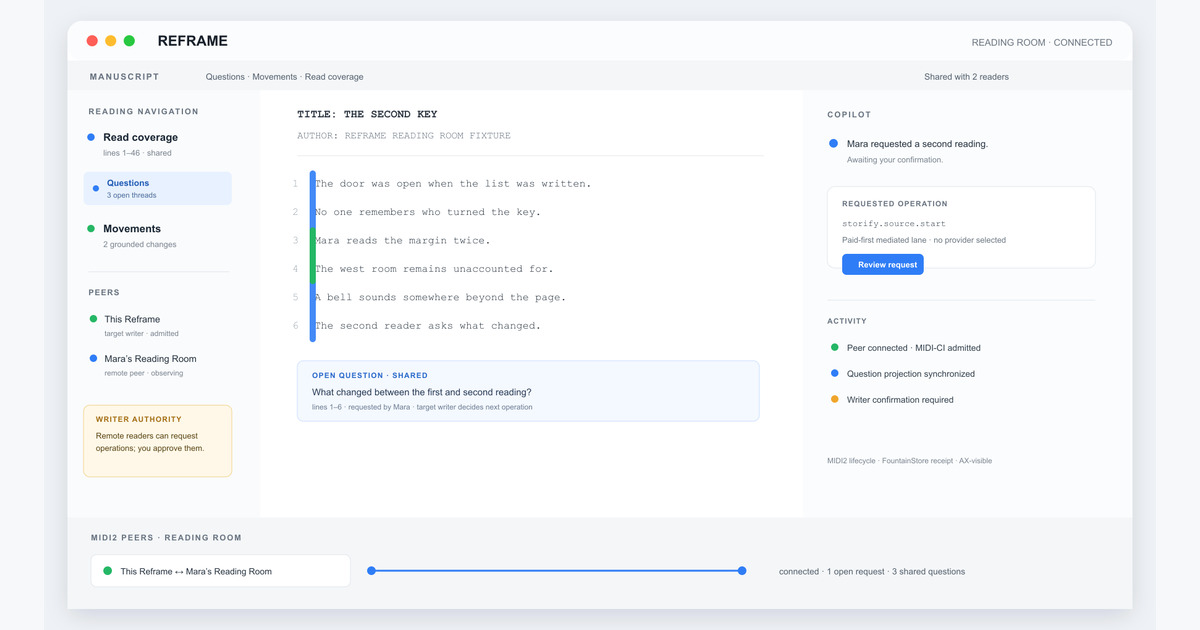The height and width of the screenshot is (630, 1200).
Task: Open the open question card 'What changed between'
Action: coord(528,391)
